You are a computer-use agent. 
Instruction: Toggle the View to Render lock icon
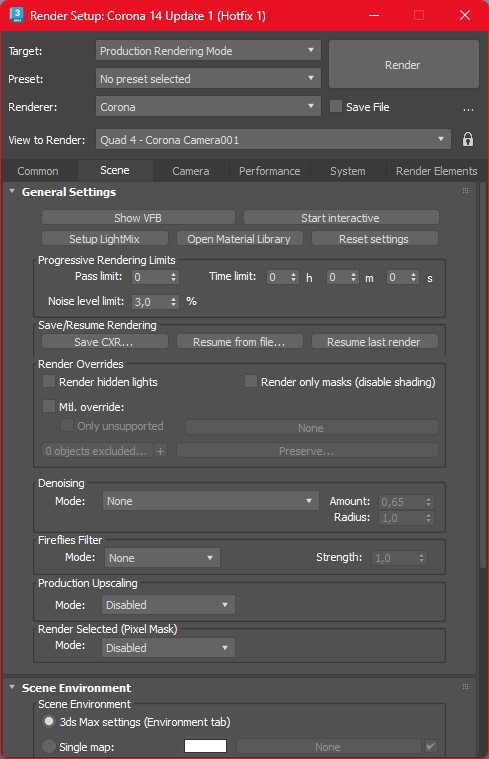tap(468, 139)
